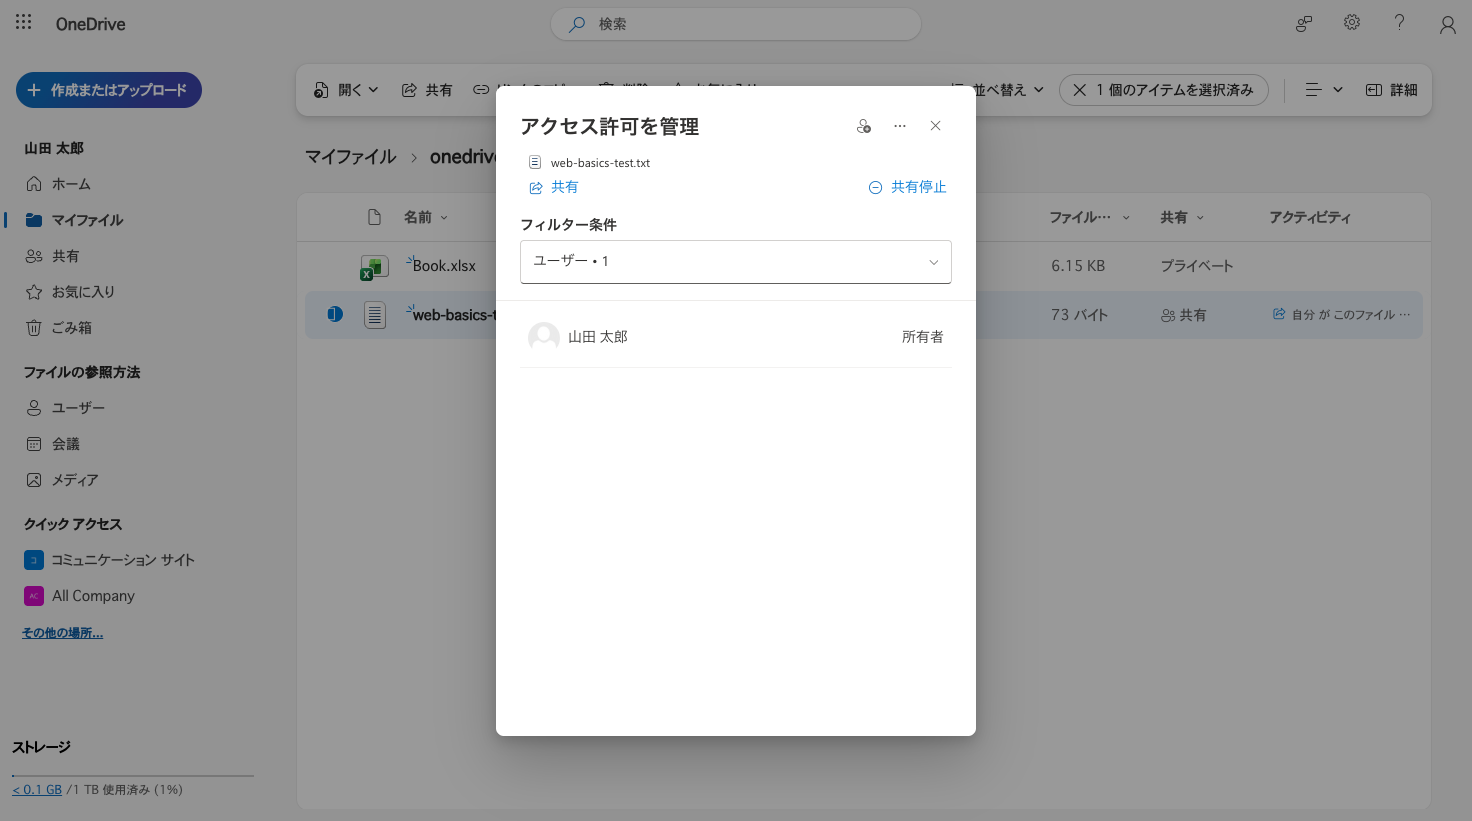The image size is (1472, 821).
Task: Click the search box
Action: pyautogui.click(x=735, y=24)
